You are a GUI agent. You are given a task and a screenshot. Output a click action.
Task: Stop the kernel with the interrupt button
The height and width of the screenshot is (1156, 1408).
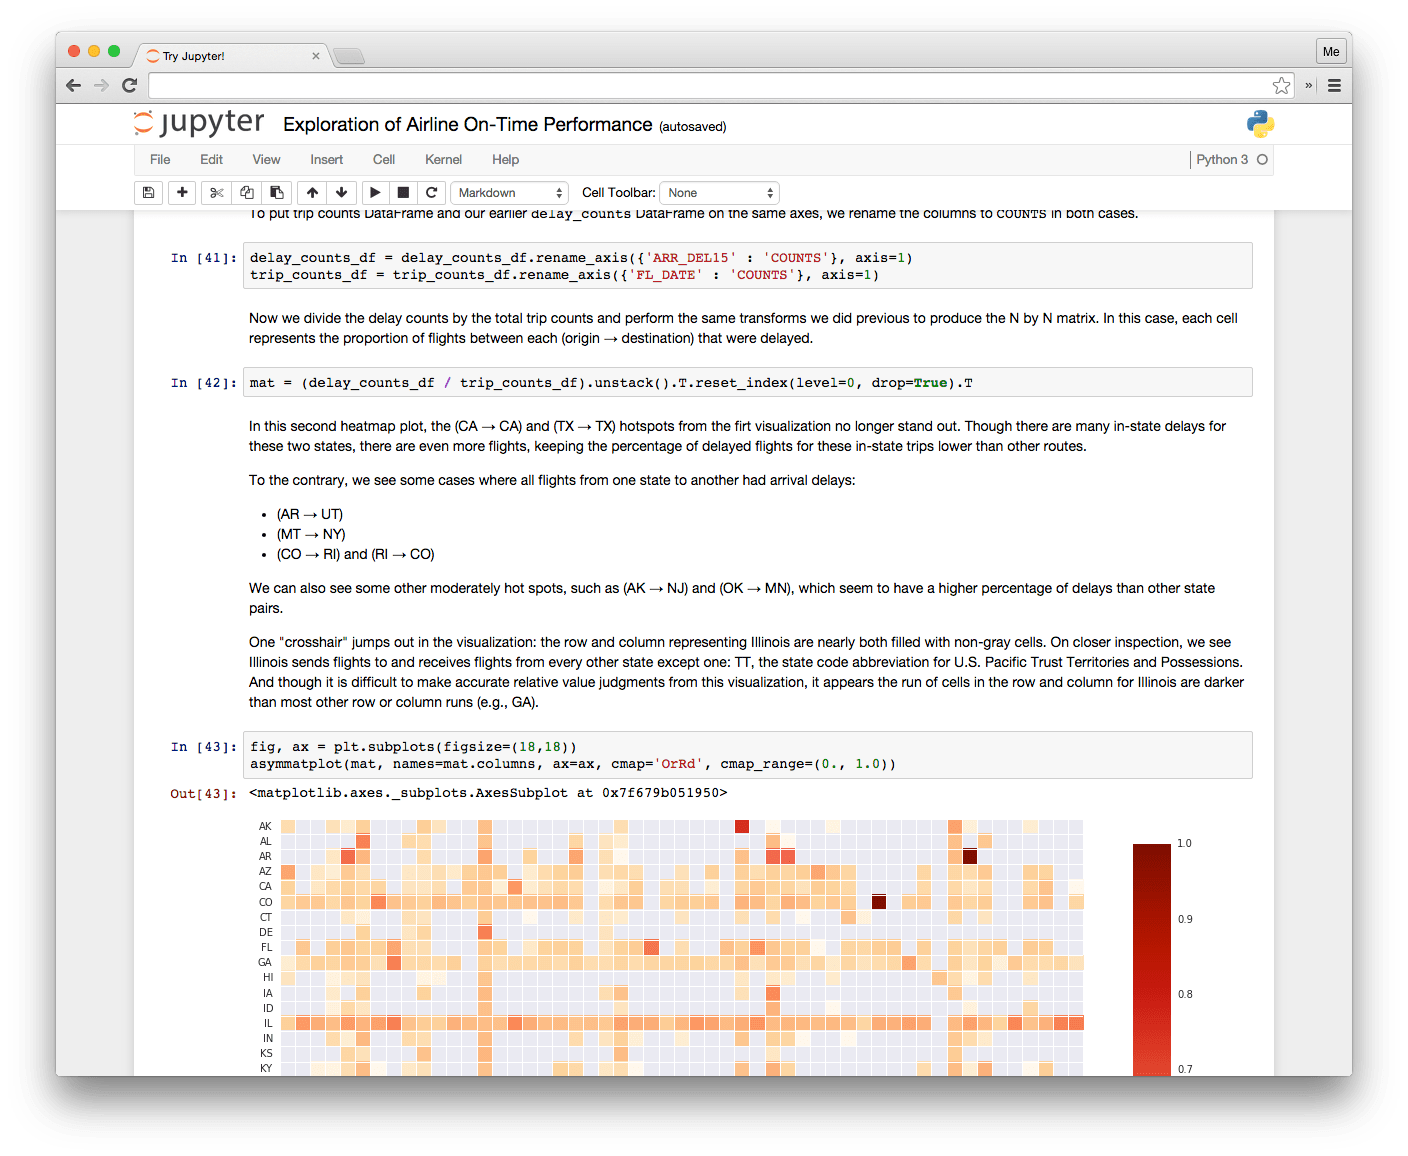pyautogui.click(x=403, y=193)
